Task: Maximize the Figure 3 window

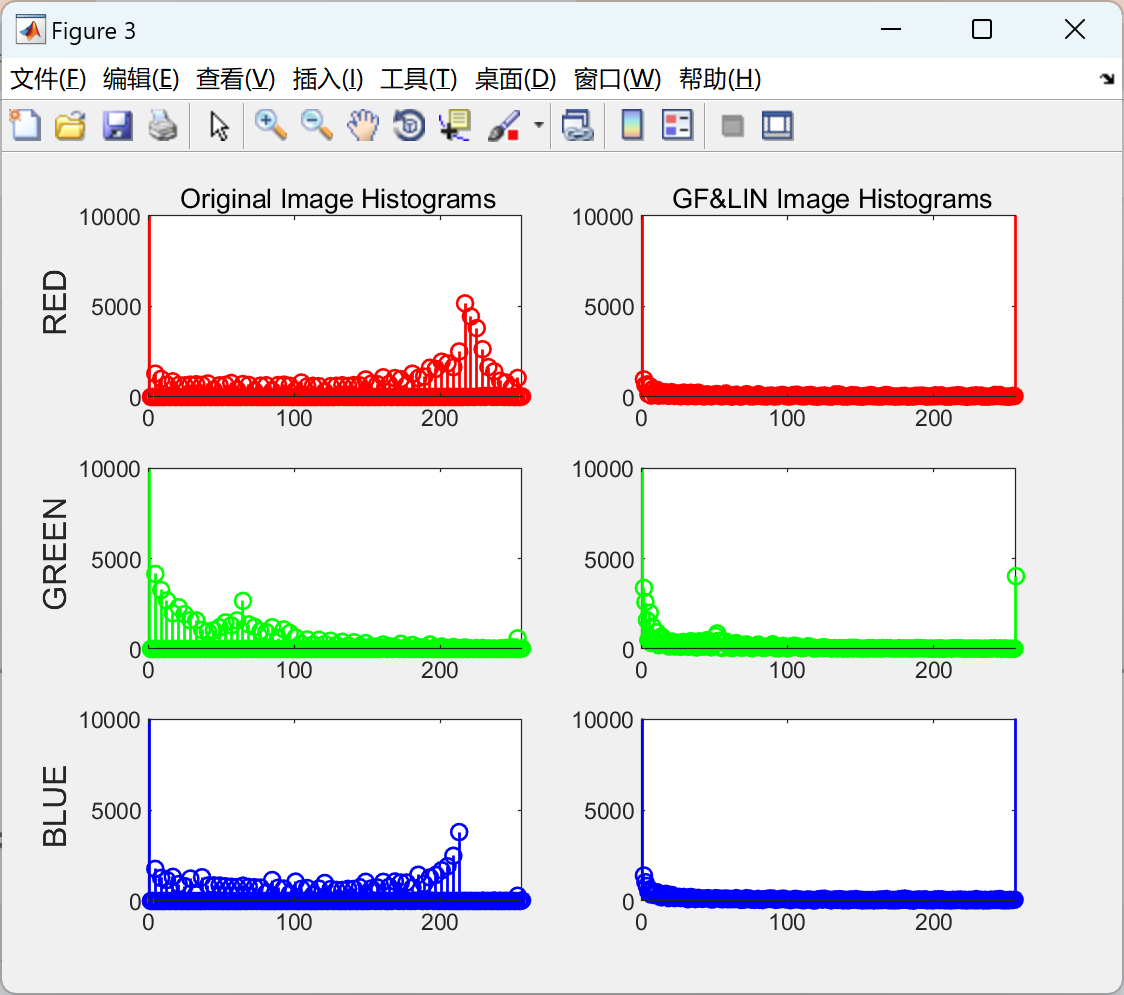Action: click(x=981, y=29)
